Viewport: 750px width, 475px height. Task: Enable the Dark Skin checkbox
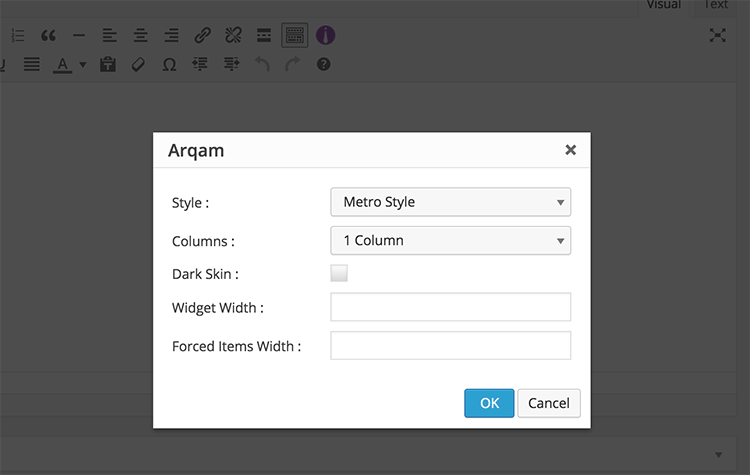[x=339, y=273]
